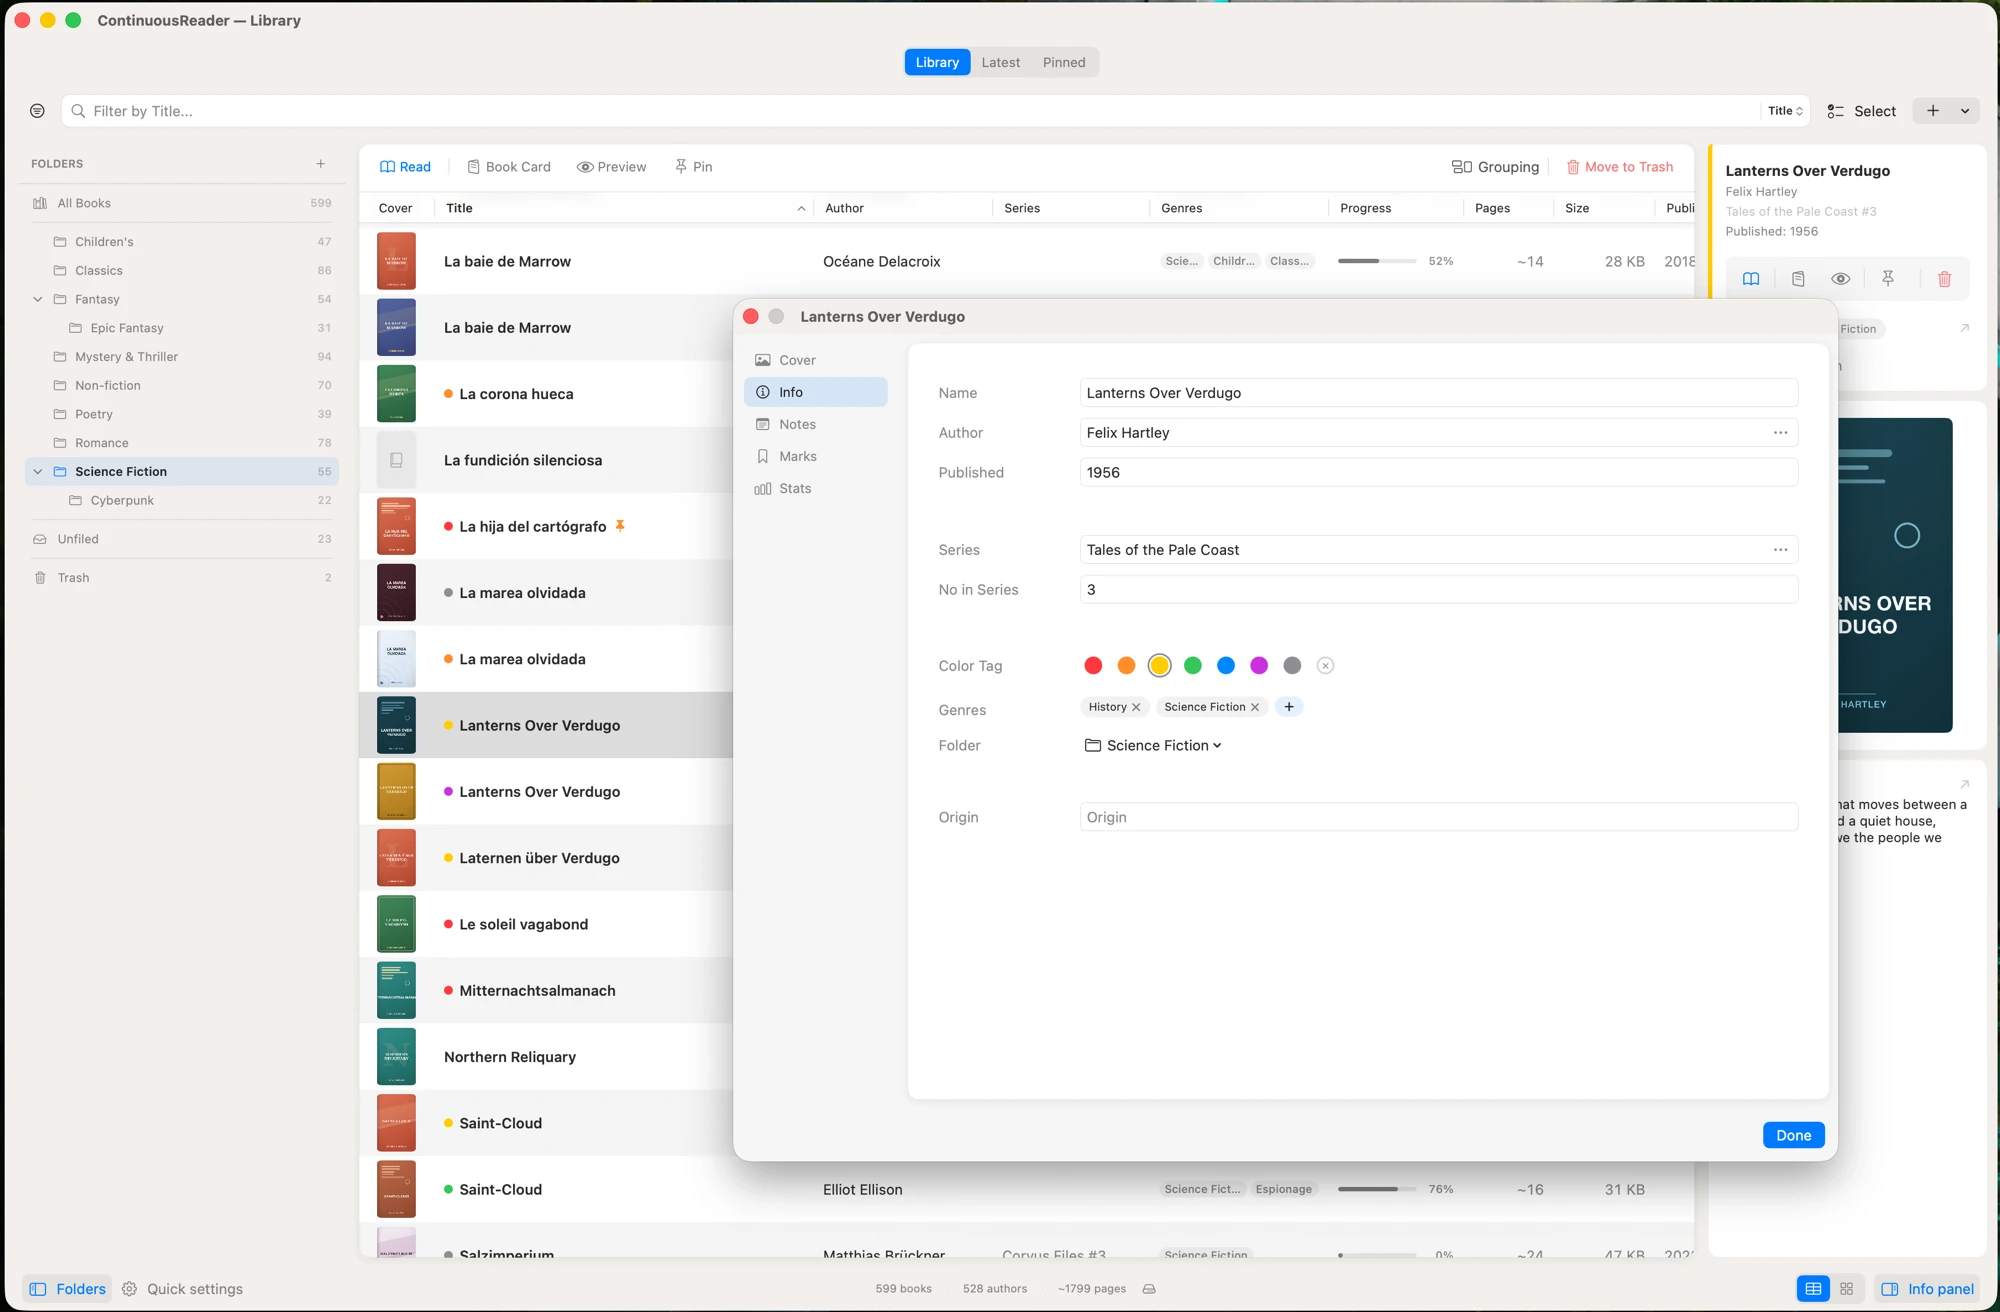Toggle preview eye icon in info panel

pos(1840,279)
